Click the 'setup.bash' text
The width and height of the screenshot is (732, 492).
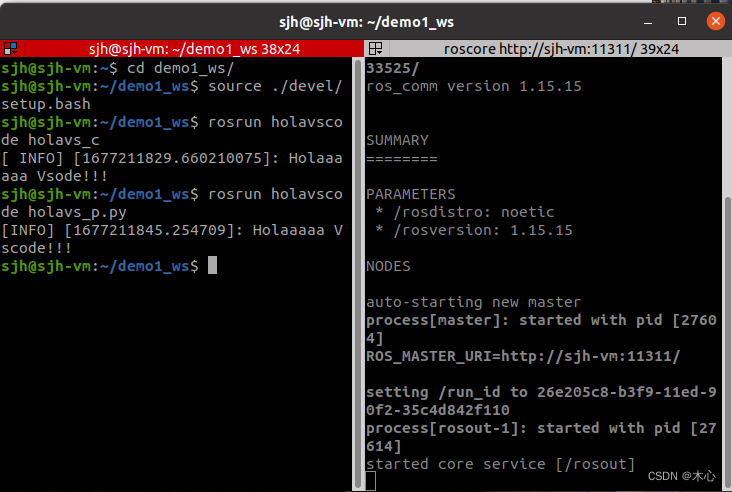(46, 104)
